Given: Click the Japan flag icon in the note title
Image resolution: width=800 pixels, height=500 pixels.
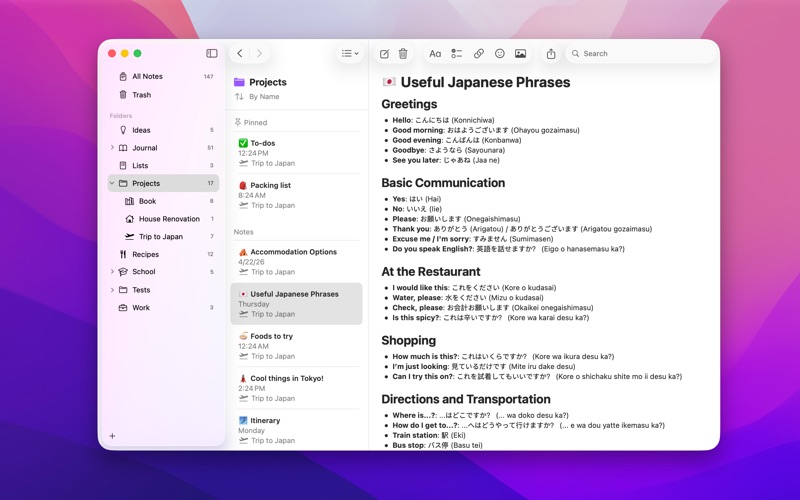Looking at the screenshot, I should 389,82.
